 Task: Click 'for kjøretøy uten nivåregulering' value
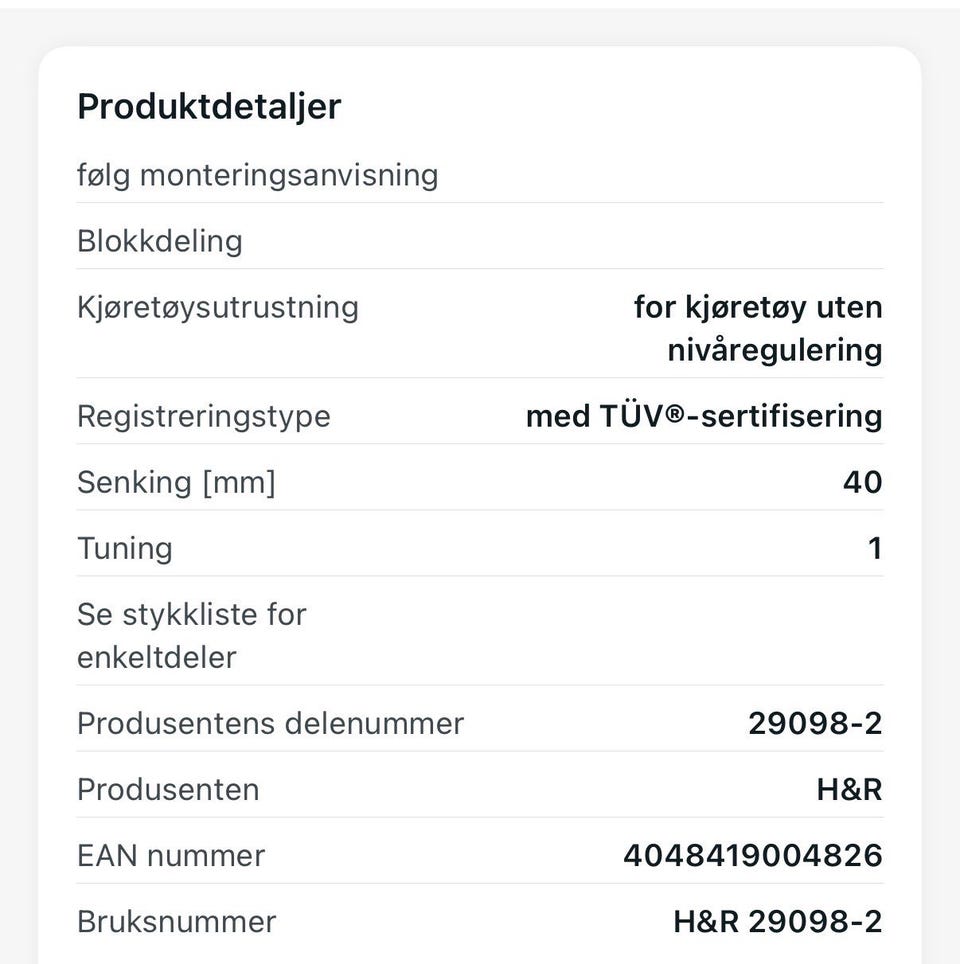click(758, 328)
